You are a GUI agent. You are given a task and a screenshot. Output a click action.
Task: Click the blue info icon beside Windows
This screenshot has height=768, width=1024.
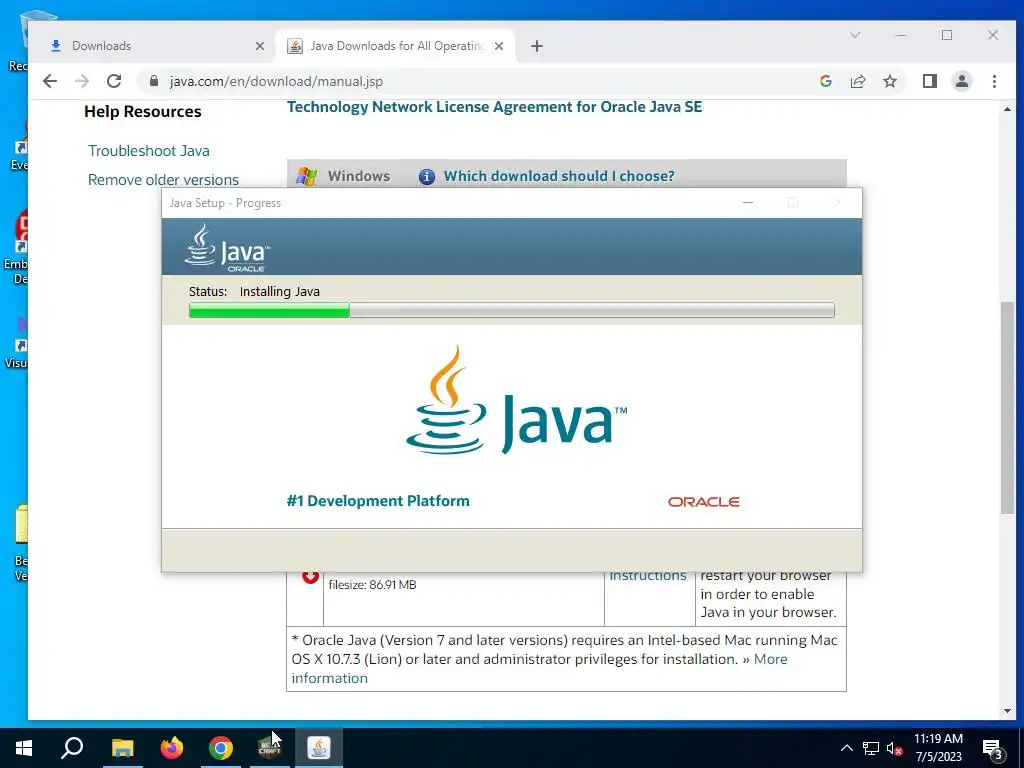click(426, 176)
